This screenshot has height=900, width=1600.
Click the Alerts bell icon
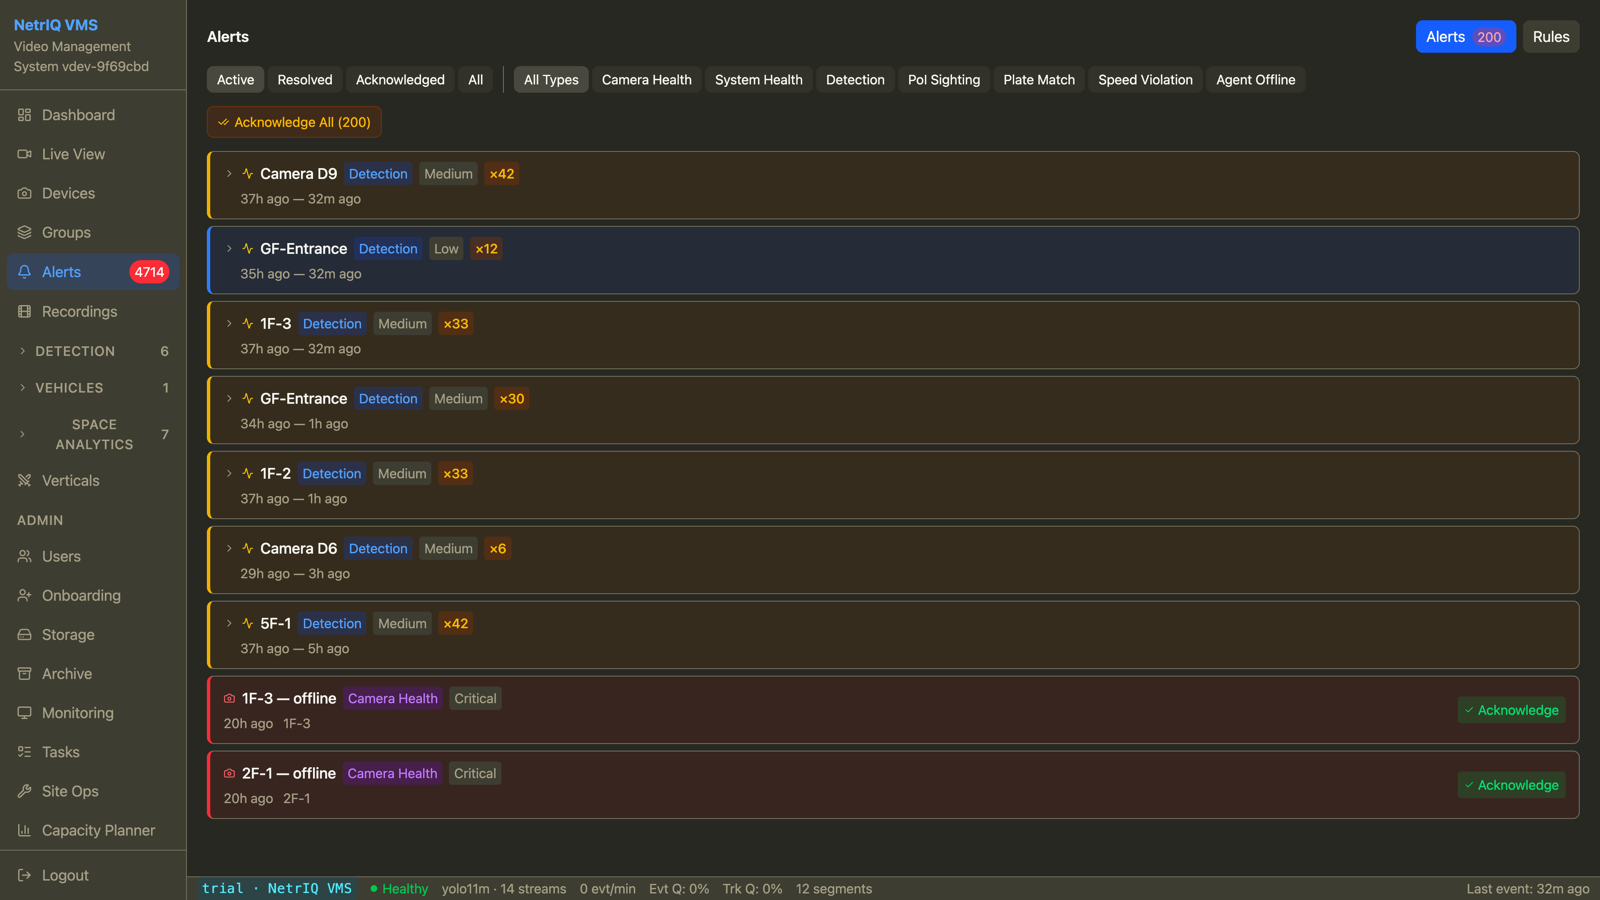pos(24,272)
